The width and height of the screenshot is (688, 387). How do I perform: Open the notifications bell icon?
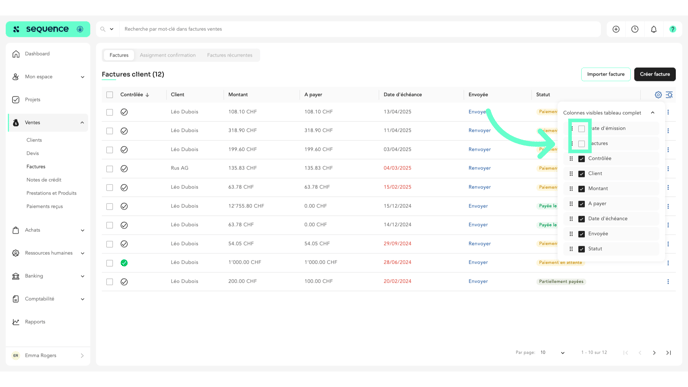pos(653,29)
